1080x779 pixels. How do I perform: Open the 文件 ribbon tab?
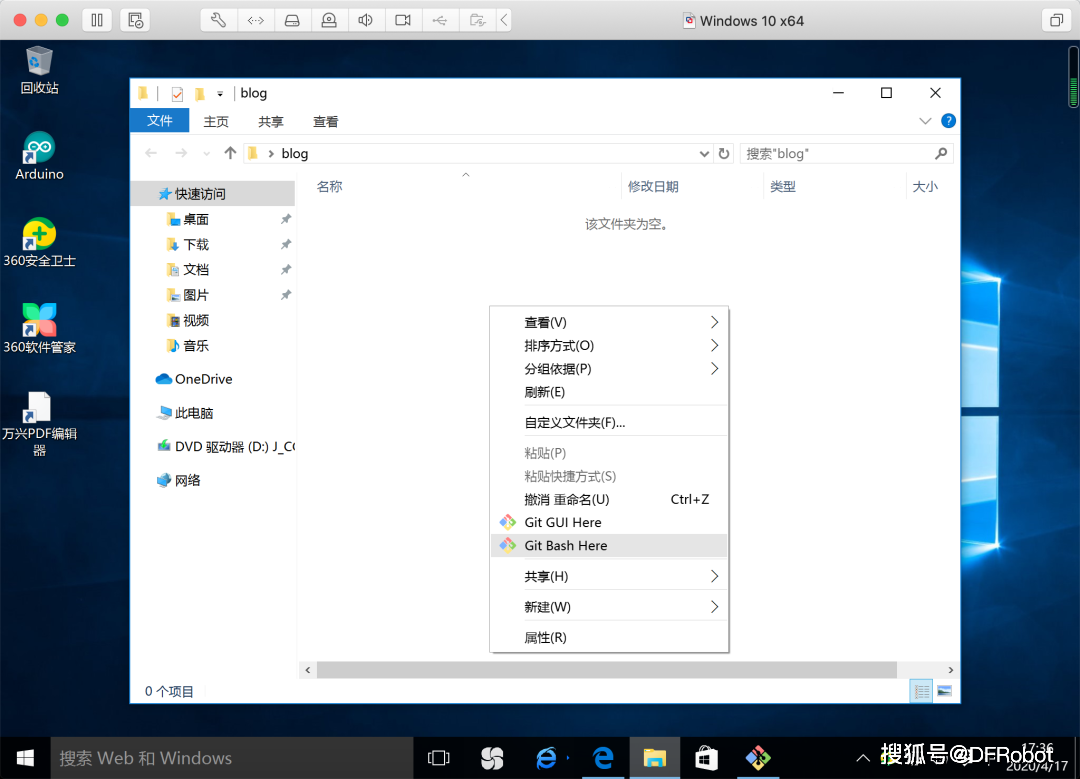pos(160,121)
